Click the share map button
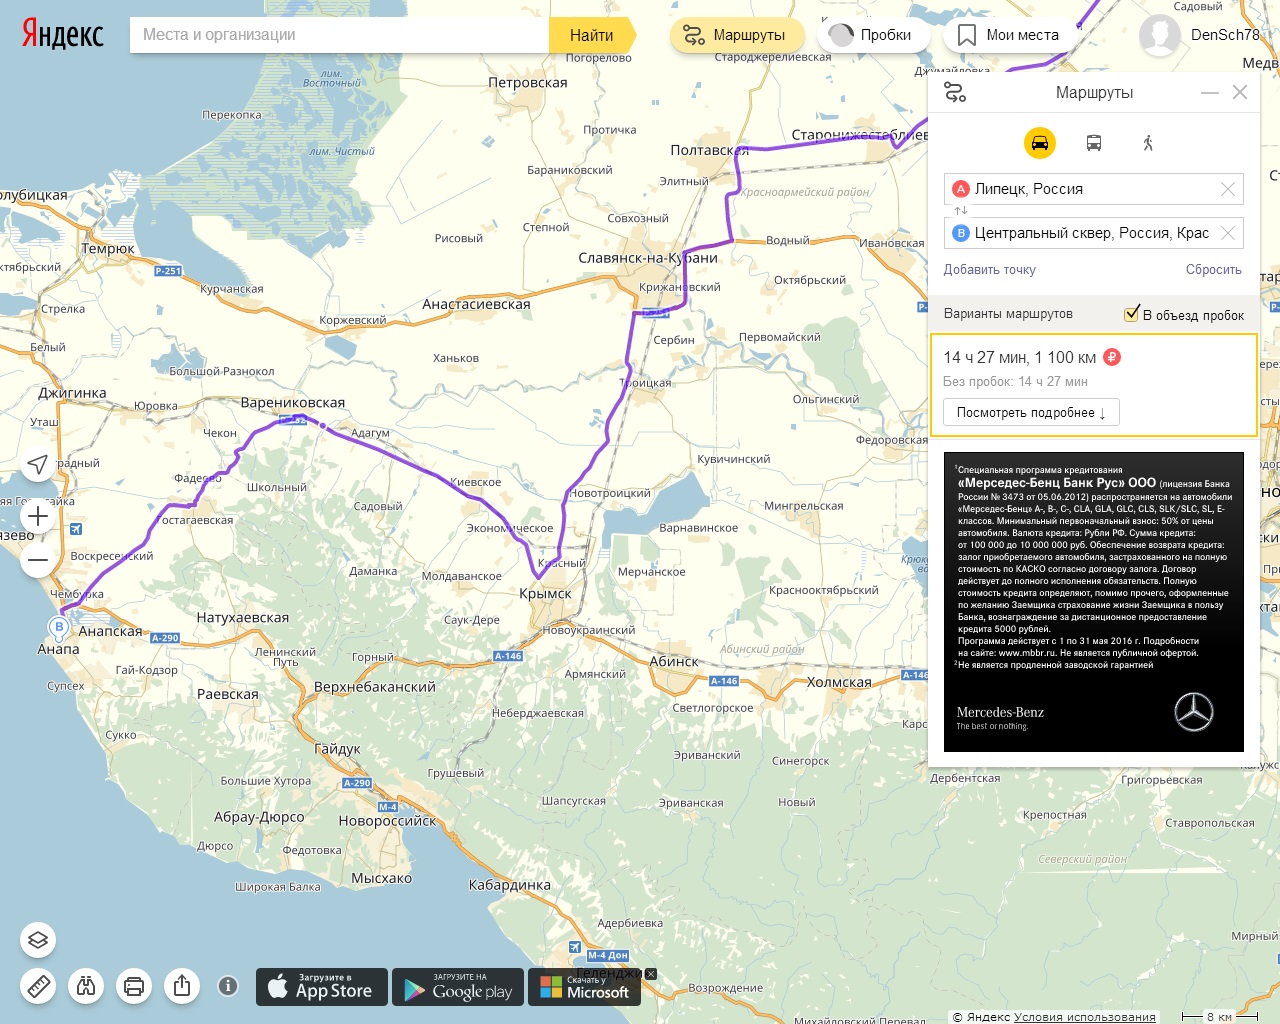Image resolution: width=1280 pixels, height=1024 pixels. 182,986
